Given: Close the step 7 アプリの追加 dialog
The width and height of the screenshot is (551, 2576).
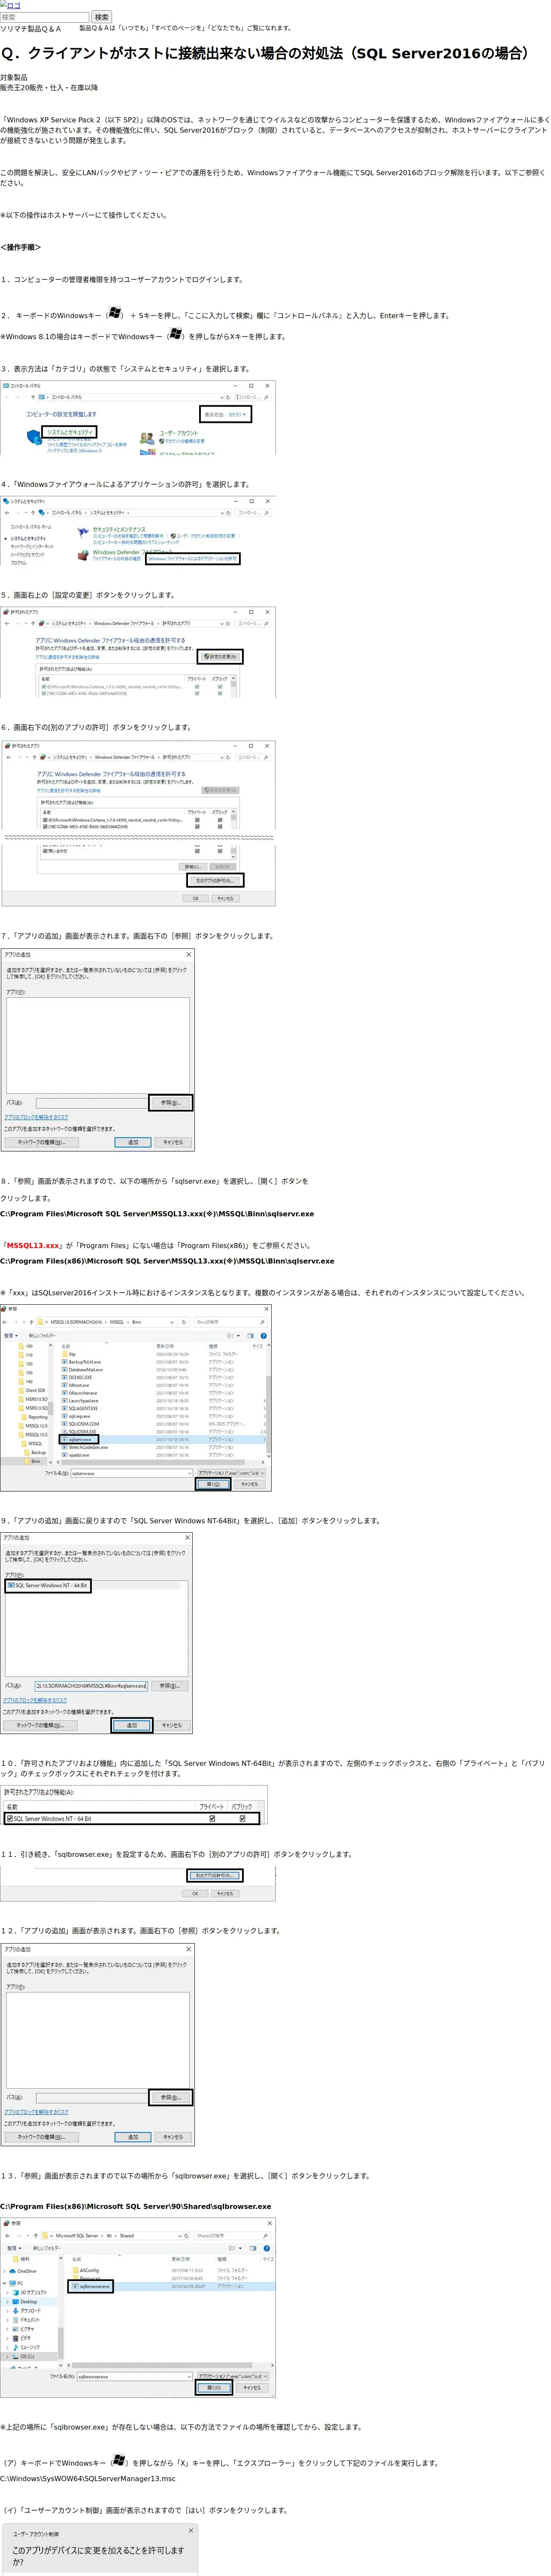Looking at the screenshot, I should tap(189, 955).
